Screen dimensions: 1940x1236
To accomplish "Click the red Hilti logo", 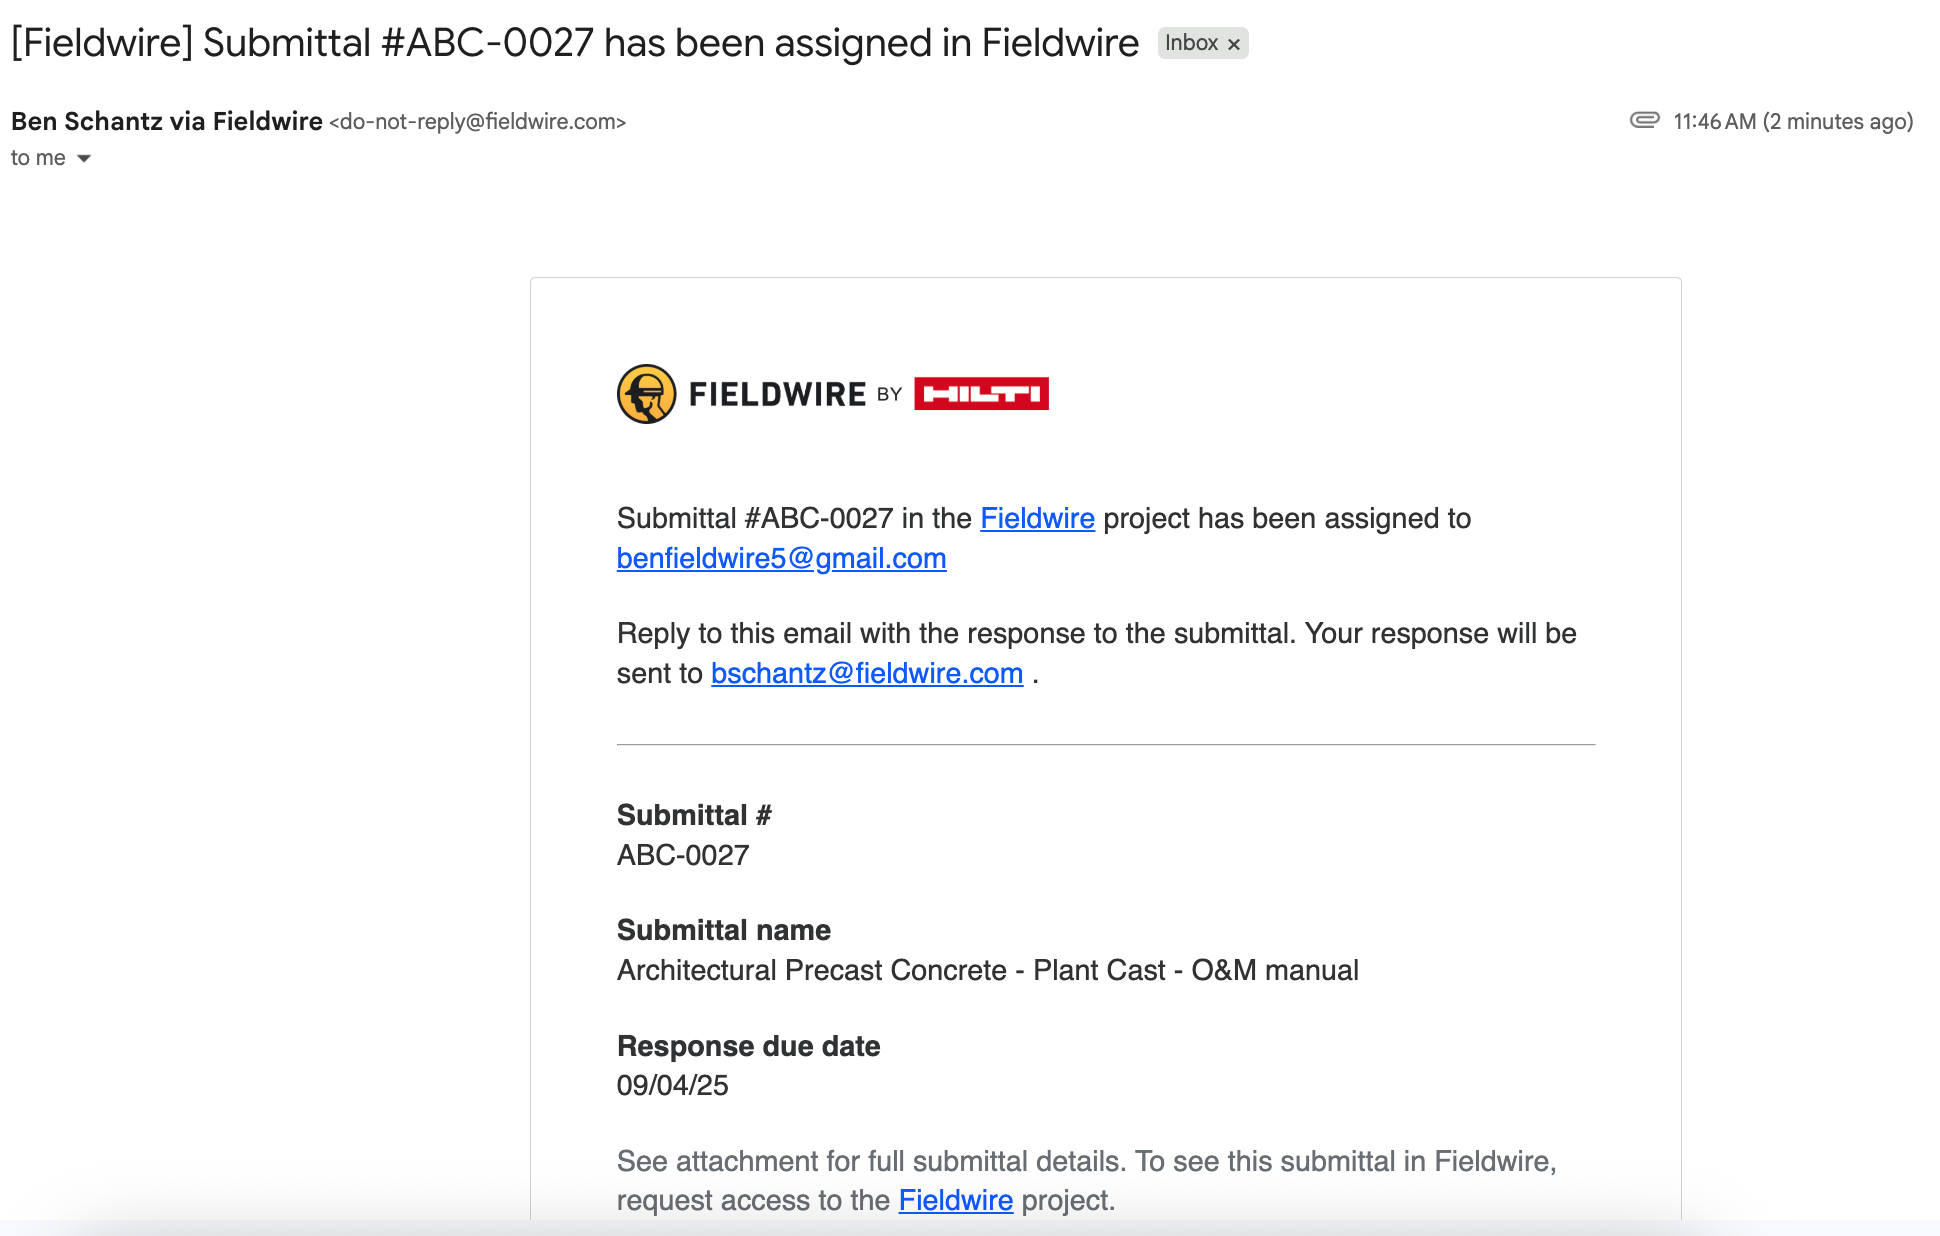I will [981, 394].
